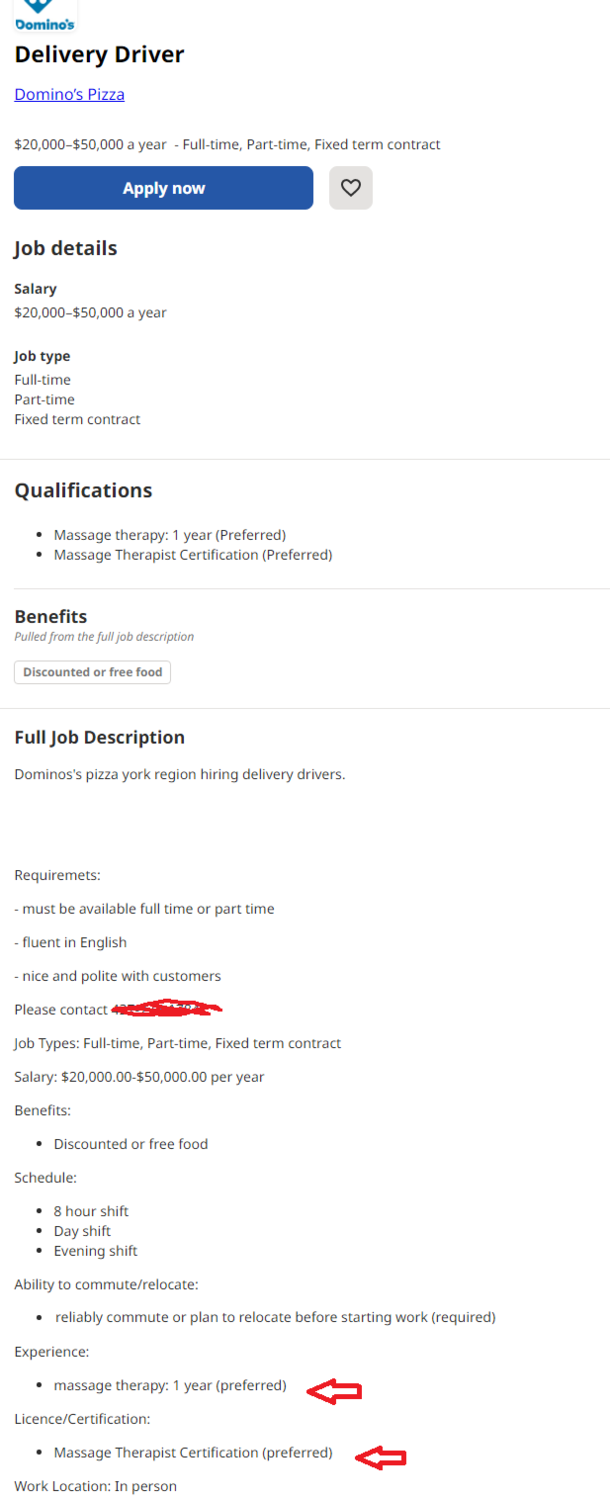Select the Job details heading

66,249
